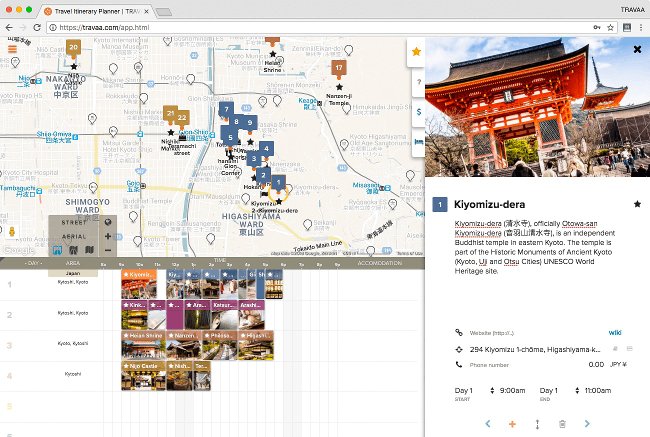Select blue map marker number 4
Image resolution: width=650 pixels, height=437 pixels.
click(x=266, y=149)
